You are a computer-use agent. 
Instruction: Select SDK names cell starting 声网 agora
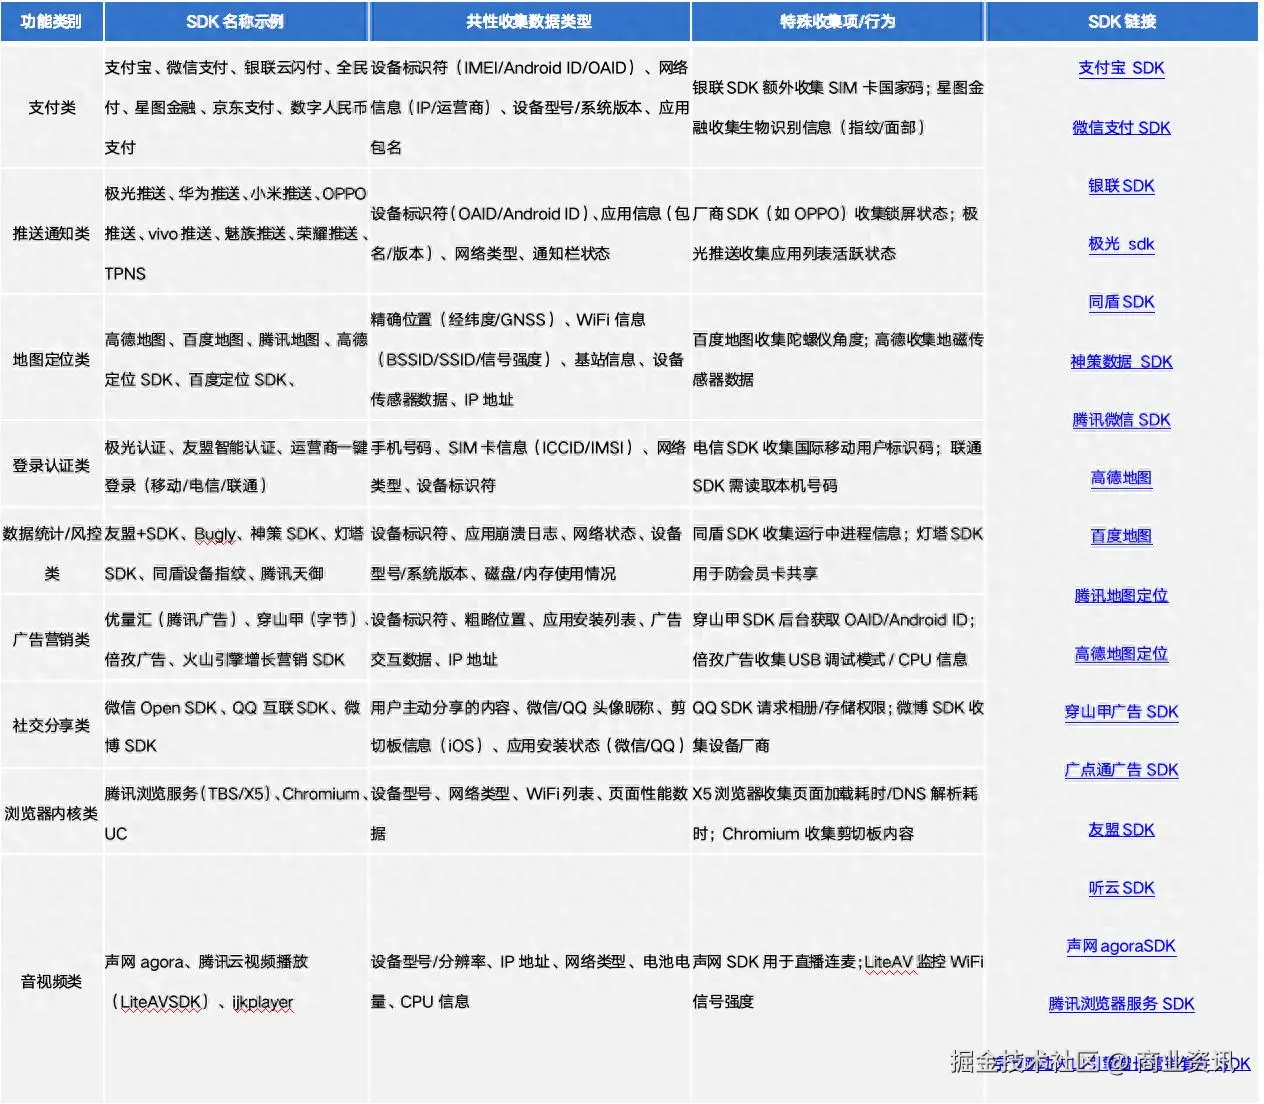pyautogui.click(x=235, y=981)
